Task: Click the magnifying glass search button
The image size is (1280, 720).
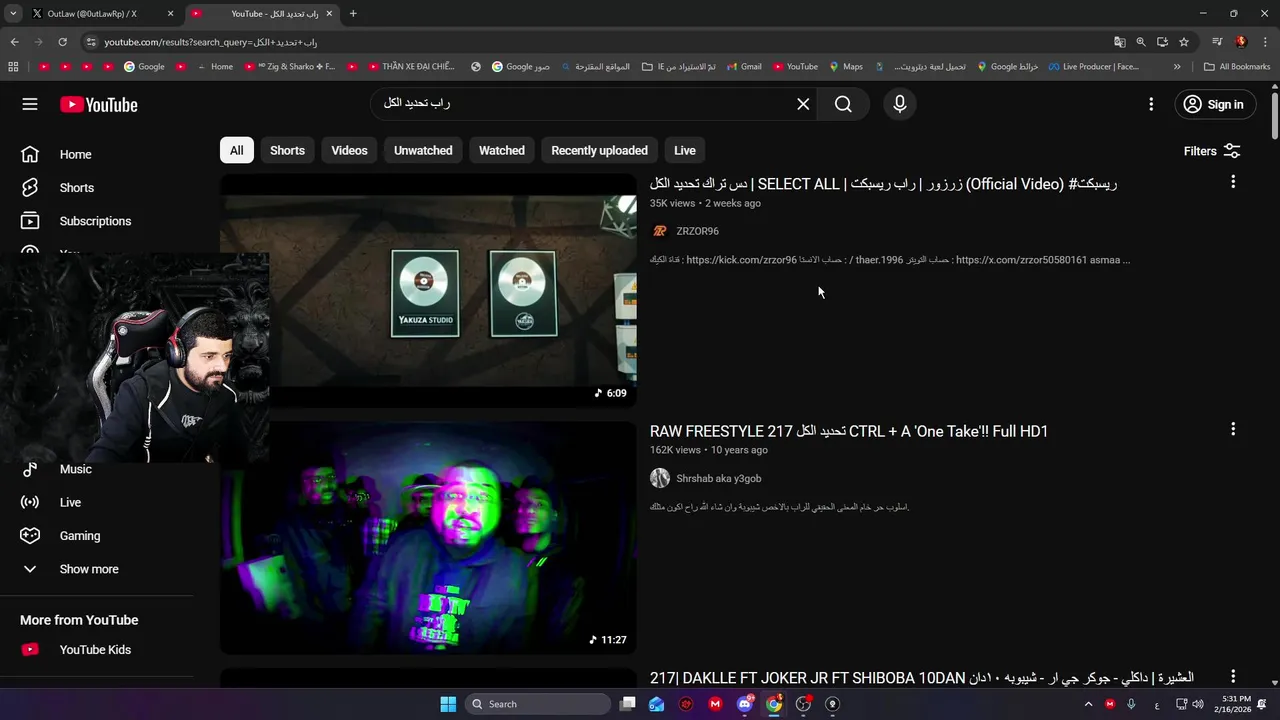Action: 843,104
